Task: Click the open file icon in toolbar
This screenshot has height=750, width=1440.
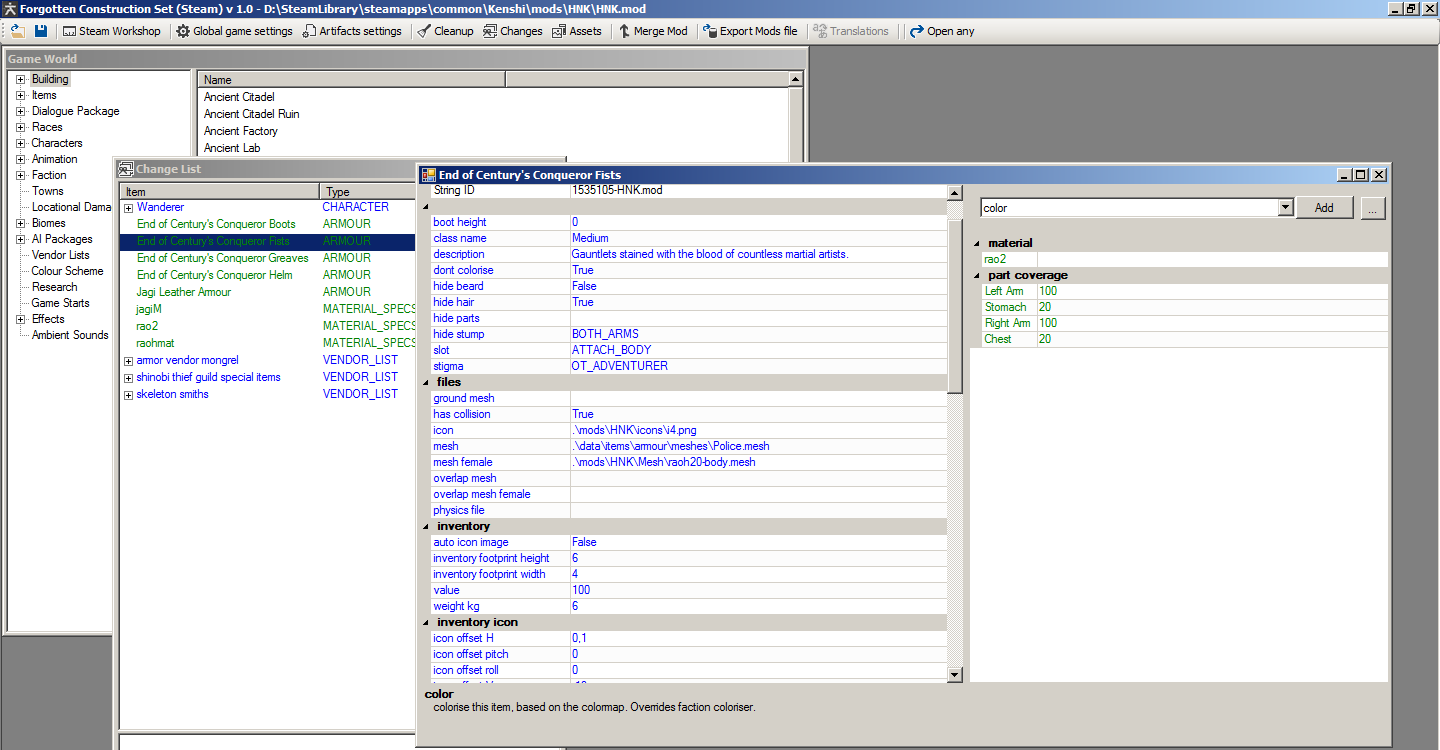Action: 18,31
